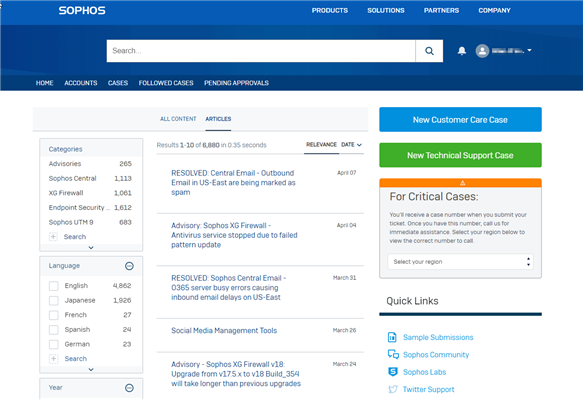Collapse Language section with minus icon
Image resolution: width=583 pixels, height=400 pixels.
(x=129, y=266)
